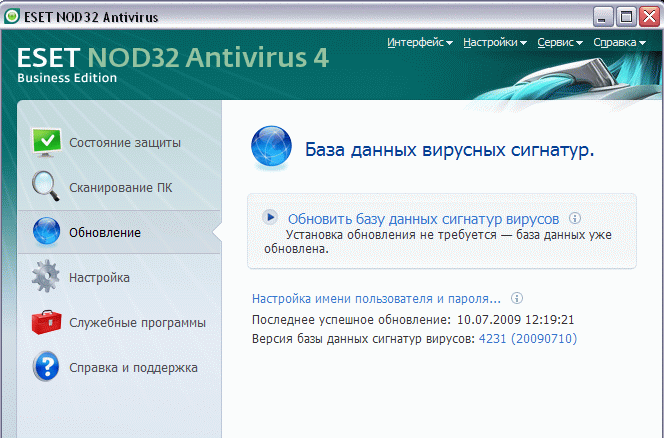Click the last update date 10.07.2009 12:19:21
Screen dimensions: 664x438
[515, 319]
